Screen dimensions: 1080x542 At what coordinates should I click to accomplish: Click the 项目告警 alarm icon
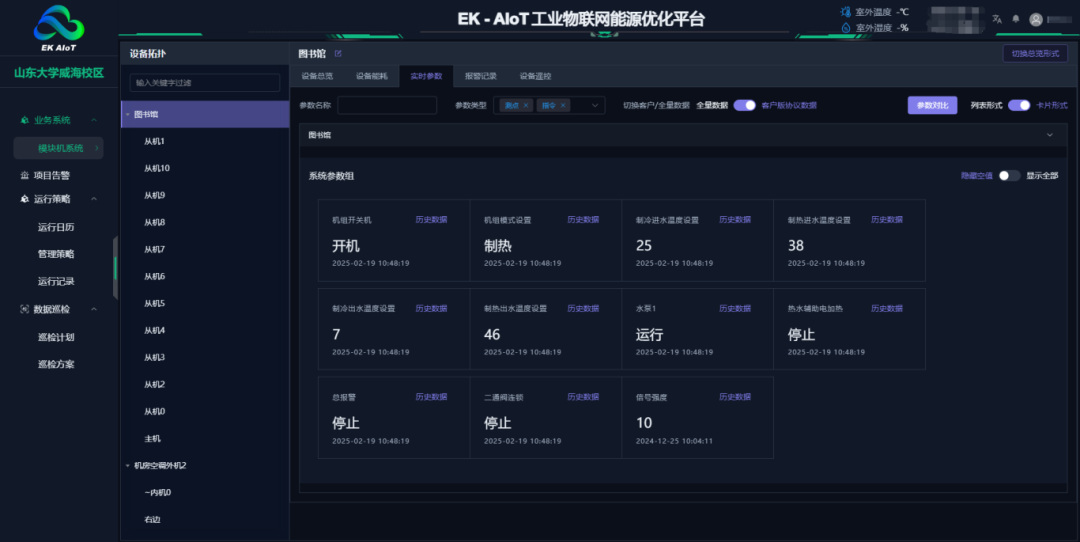pyautogui.click(x=25, y=175)
